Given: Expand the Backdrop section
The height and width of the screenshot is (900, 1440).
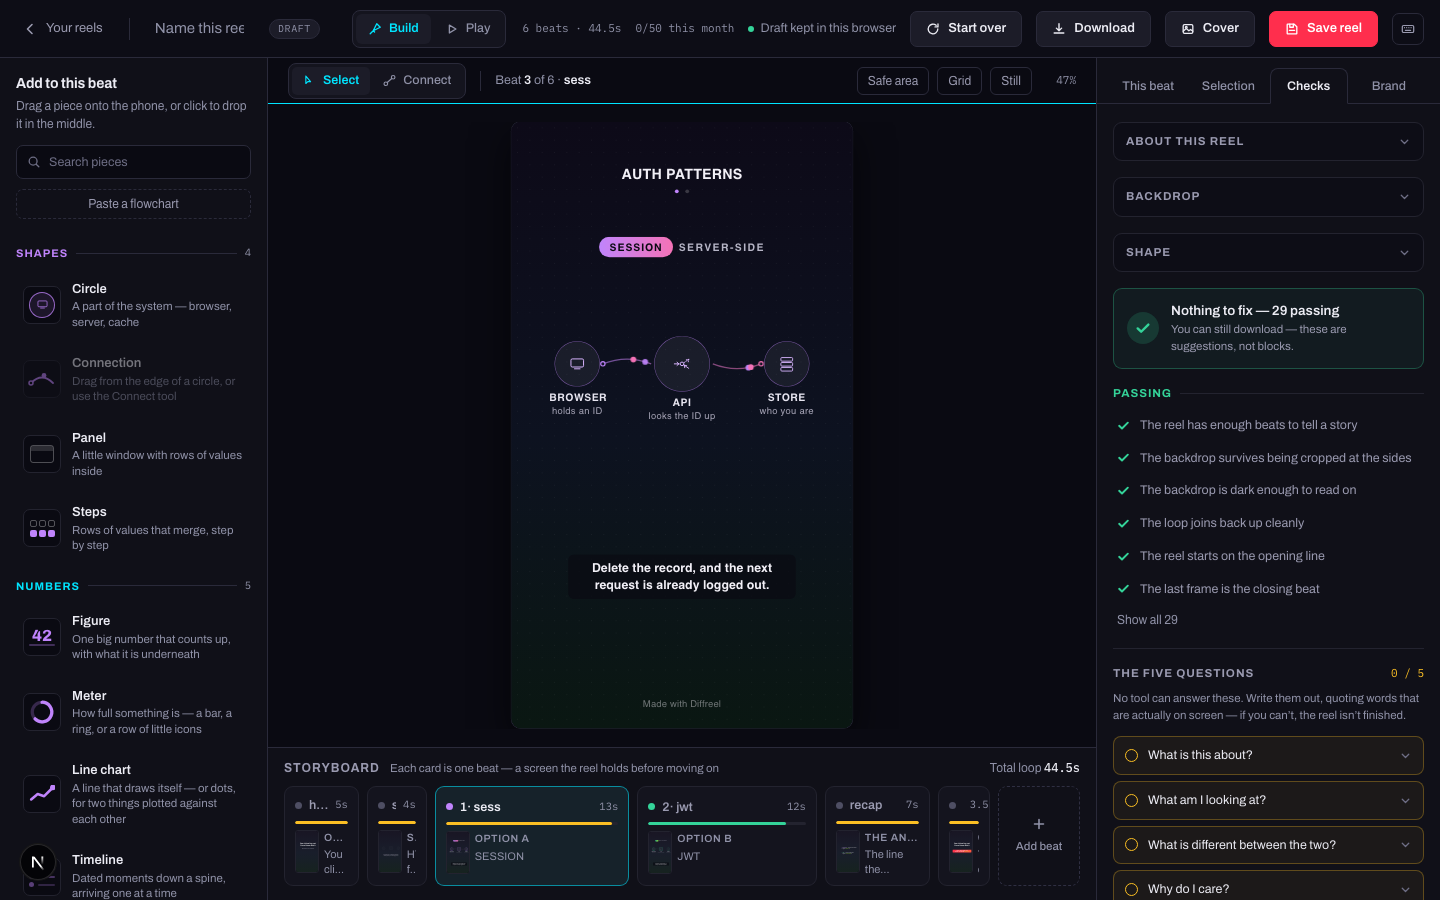Looking at the screenshot, I should pyautogui.click(x=1268, y=196).
